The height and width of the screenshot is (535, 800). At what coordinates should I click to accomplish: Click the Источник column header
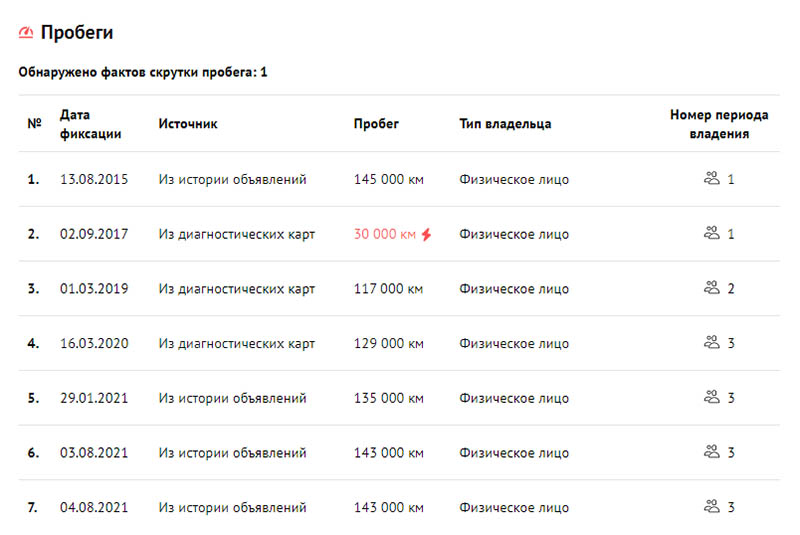click(x=188, y=124)
